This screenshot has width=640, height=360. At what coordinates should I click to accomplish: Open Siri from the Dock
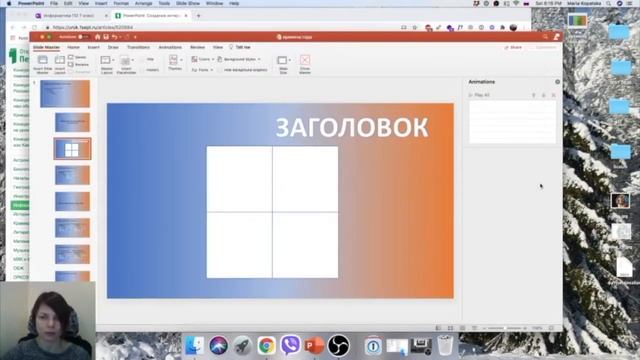tap(219, 345)
